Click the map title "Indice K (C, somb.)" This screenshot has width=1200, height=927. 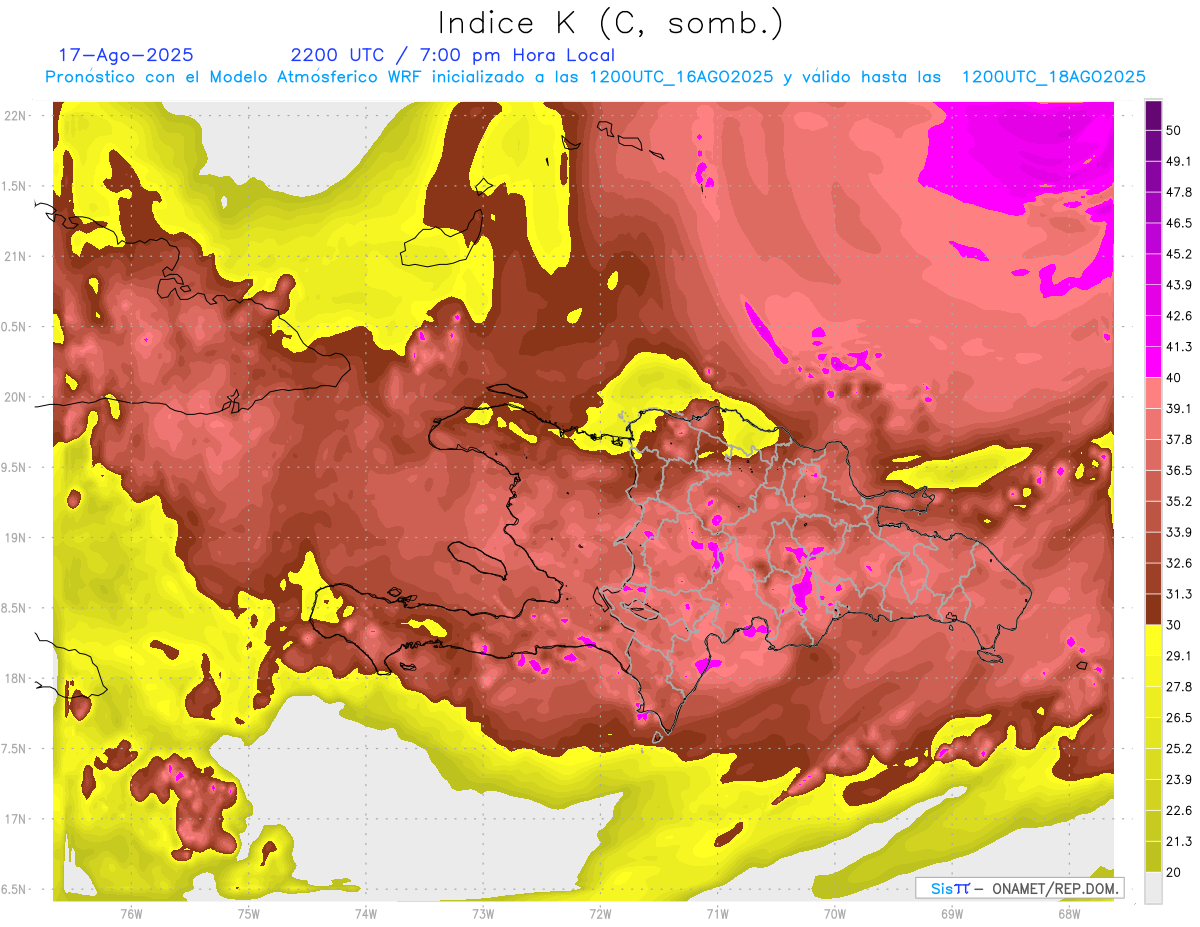pyautogui.click(x=610, y=23)
